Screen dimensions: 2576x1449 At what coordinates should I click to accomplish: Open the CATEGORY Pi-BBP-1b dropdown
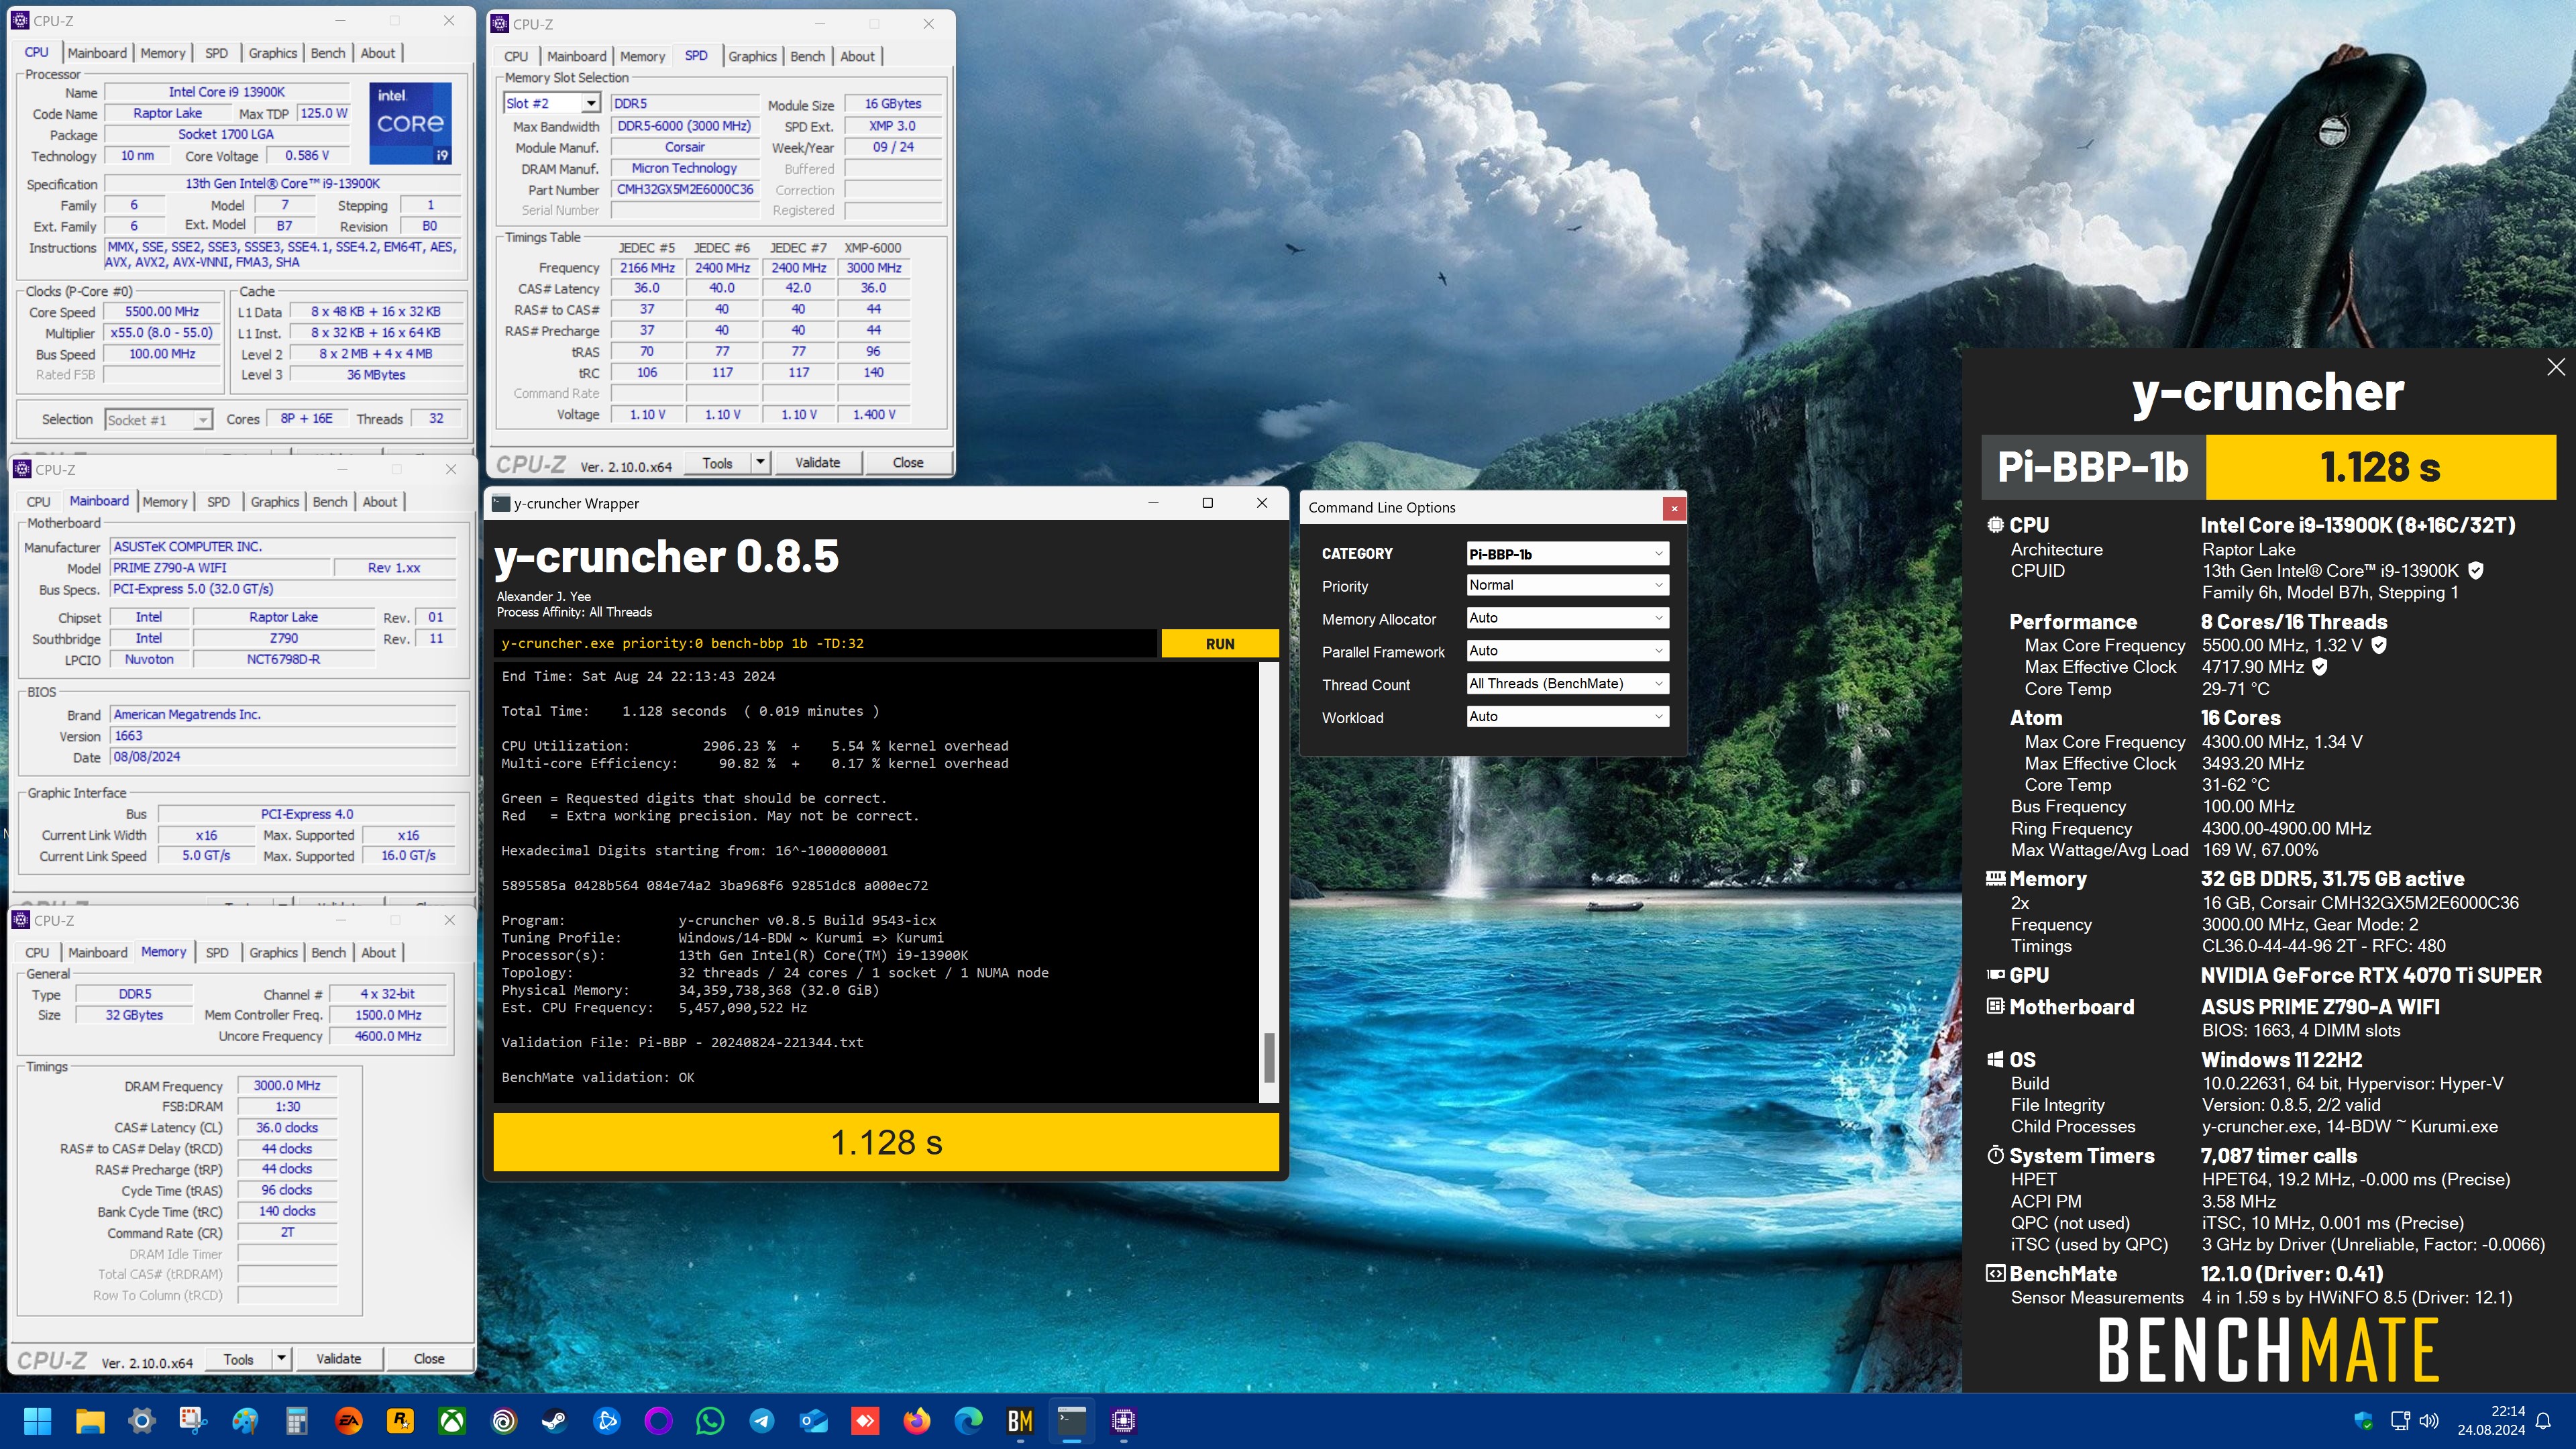1567,553
